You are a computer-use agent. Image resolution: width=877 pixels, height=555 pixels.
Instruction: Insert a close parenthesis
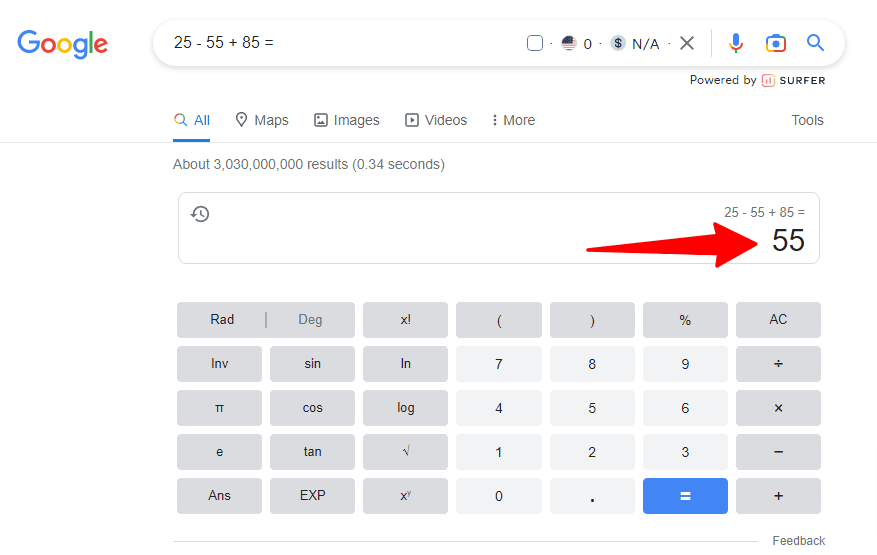(x=592, y=319)
